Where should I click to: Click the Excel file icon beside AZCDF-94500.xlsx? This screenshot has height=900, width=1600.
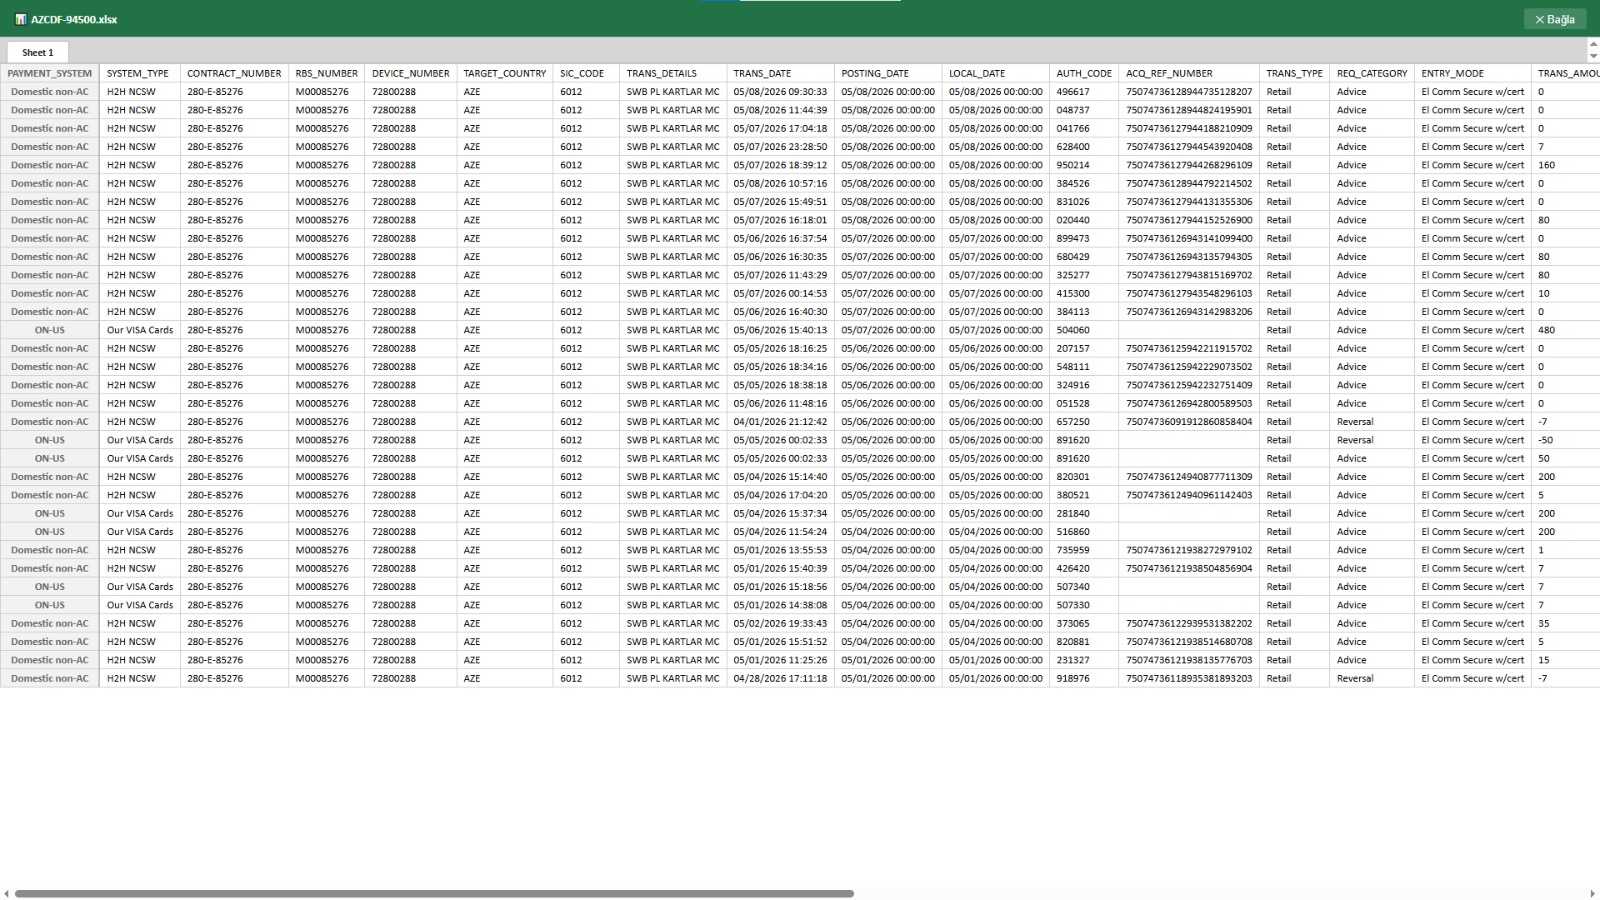pos(20,19)
